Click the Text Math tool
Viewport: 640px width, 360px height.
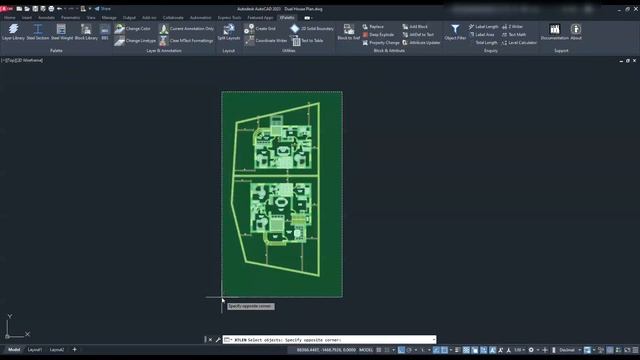pos(514,35)
